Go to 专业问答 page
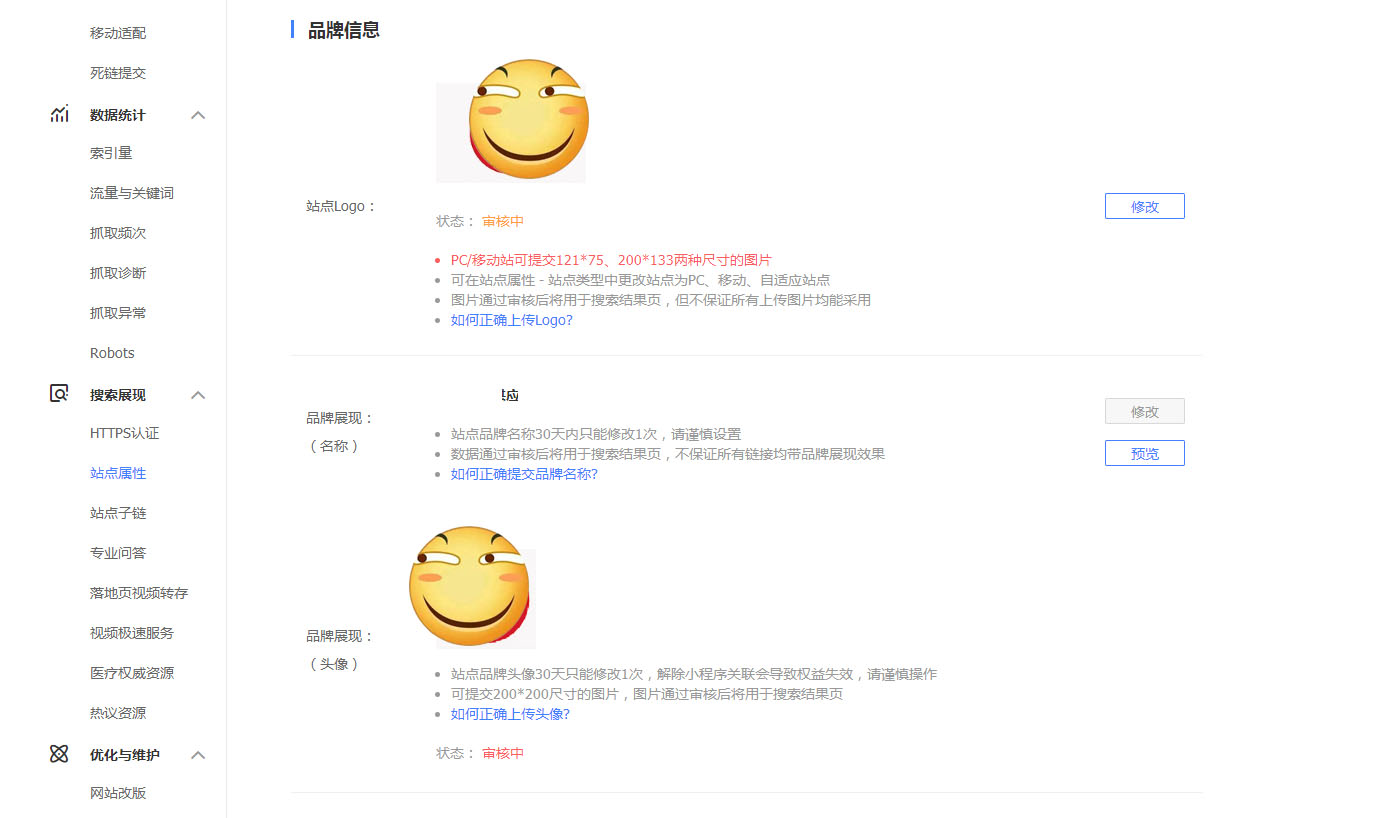 118,553
